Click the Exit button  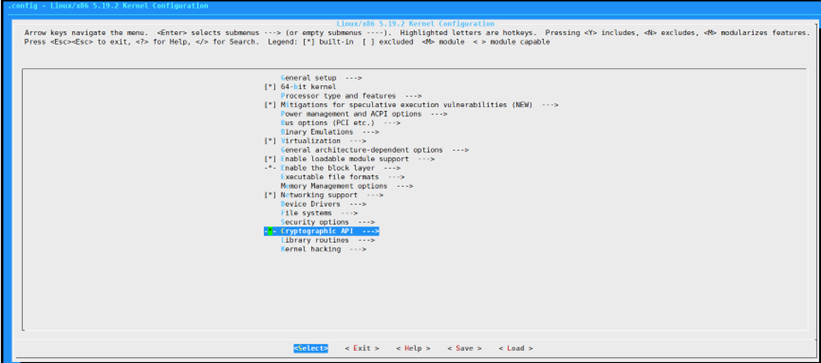(362, 348)
